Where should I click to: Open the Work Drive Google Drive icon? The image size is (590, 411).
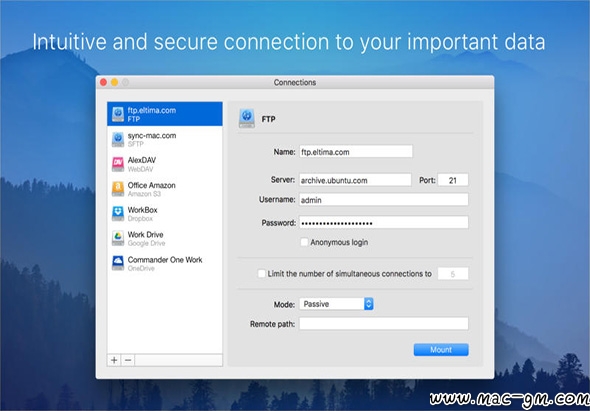[118, 239]
